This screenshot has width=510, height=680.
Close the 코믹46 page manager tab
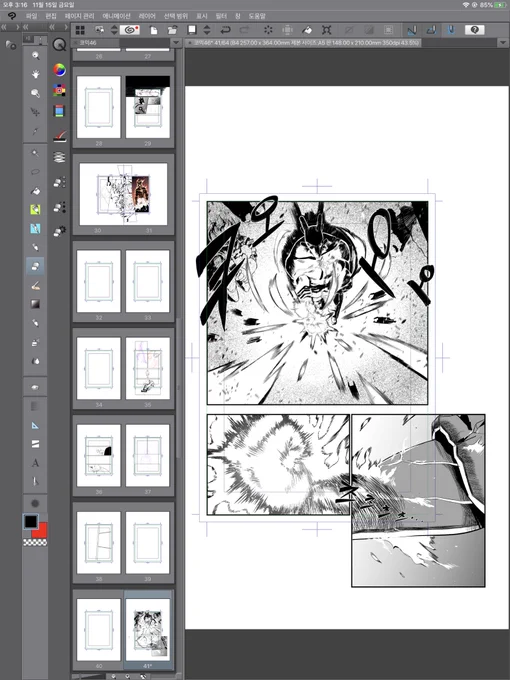point(75,43)
